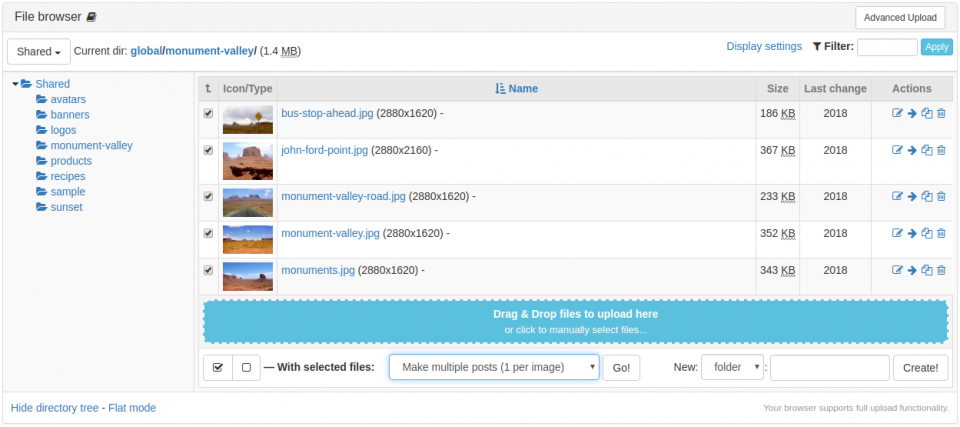This screenshot has width=960, height=427.
Task: Copy icon in monument-valley.jpg row
Action: pyautogui.click(x=927, y=233)
